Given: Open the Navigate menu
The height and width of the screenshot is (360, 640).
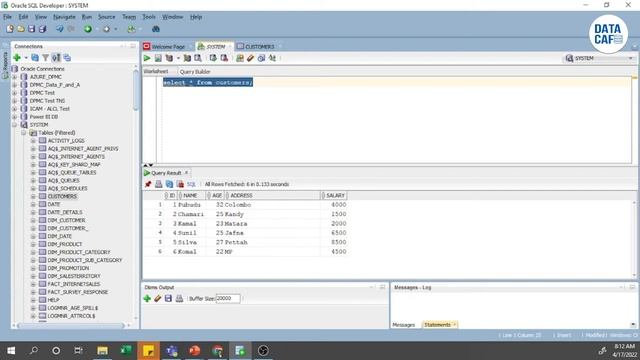Looking at the screenshot, I should [64, 17].
